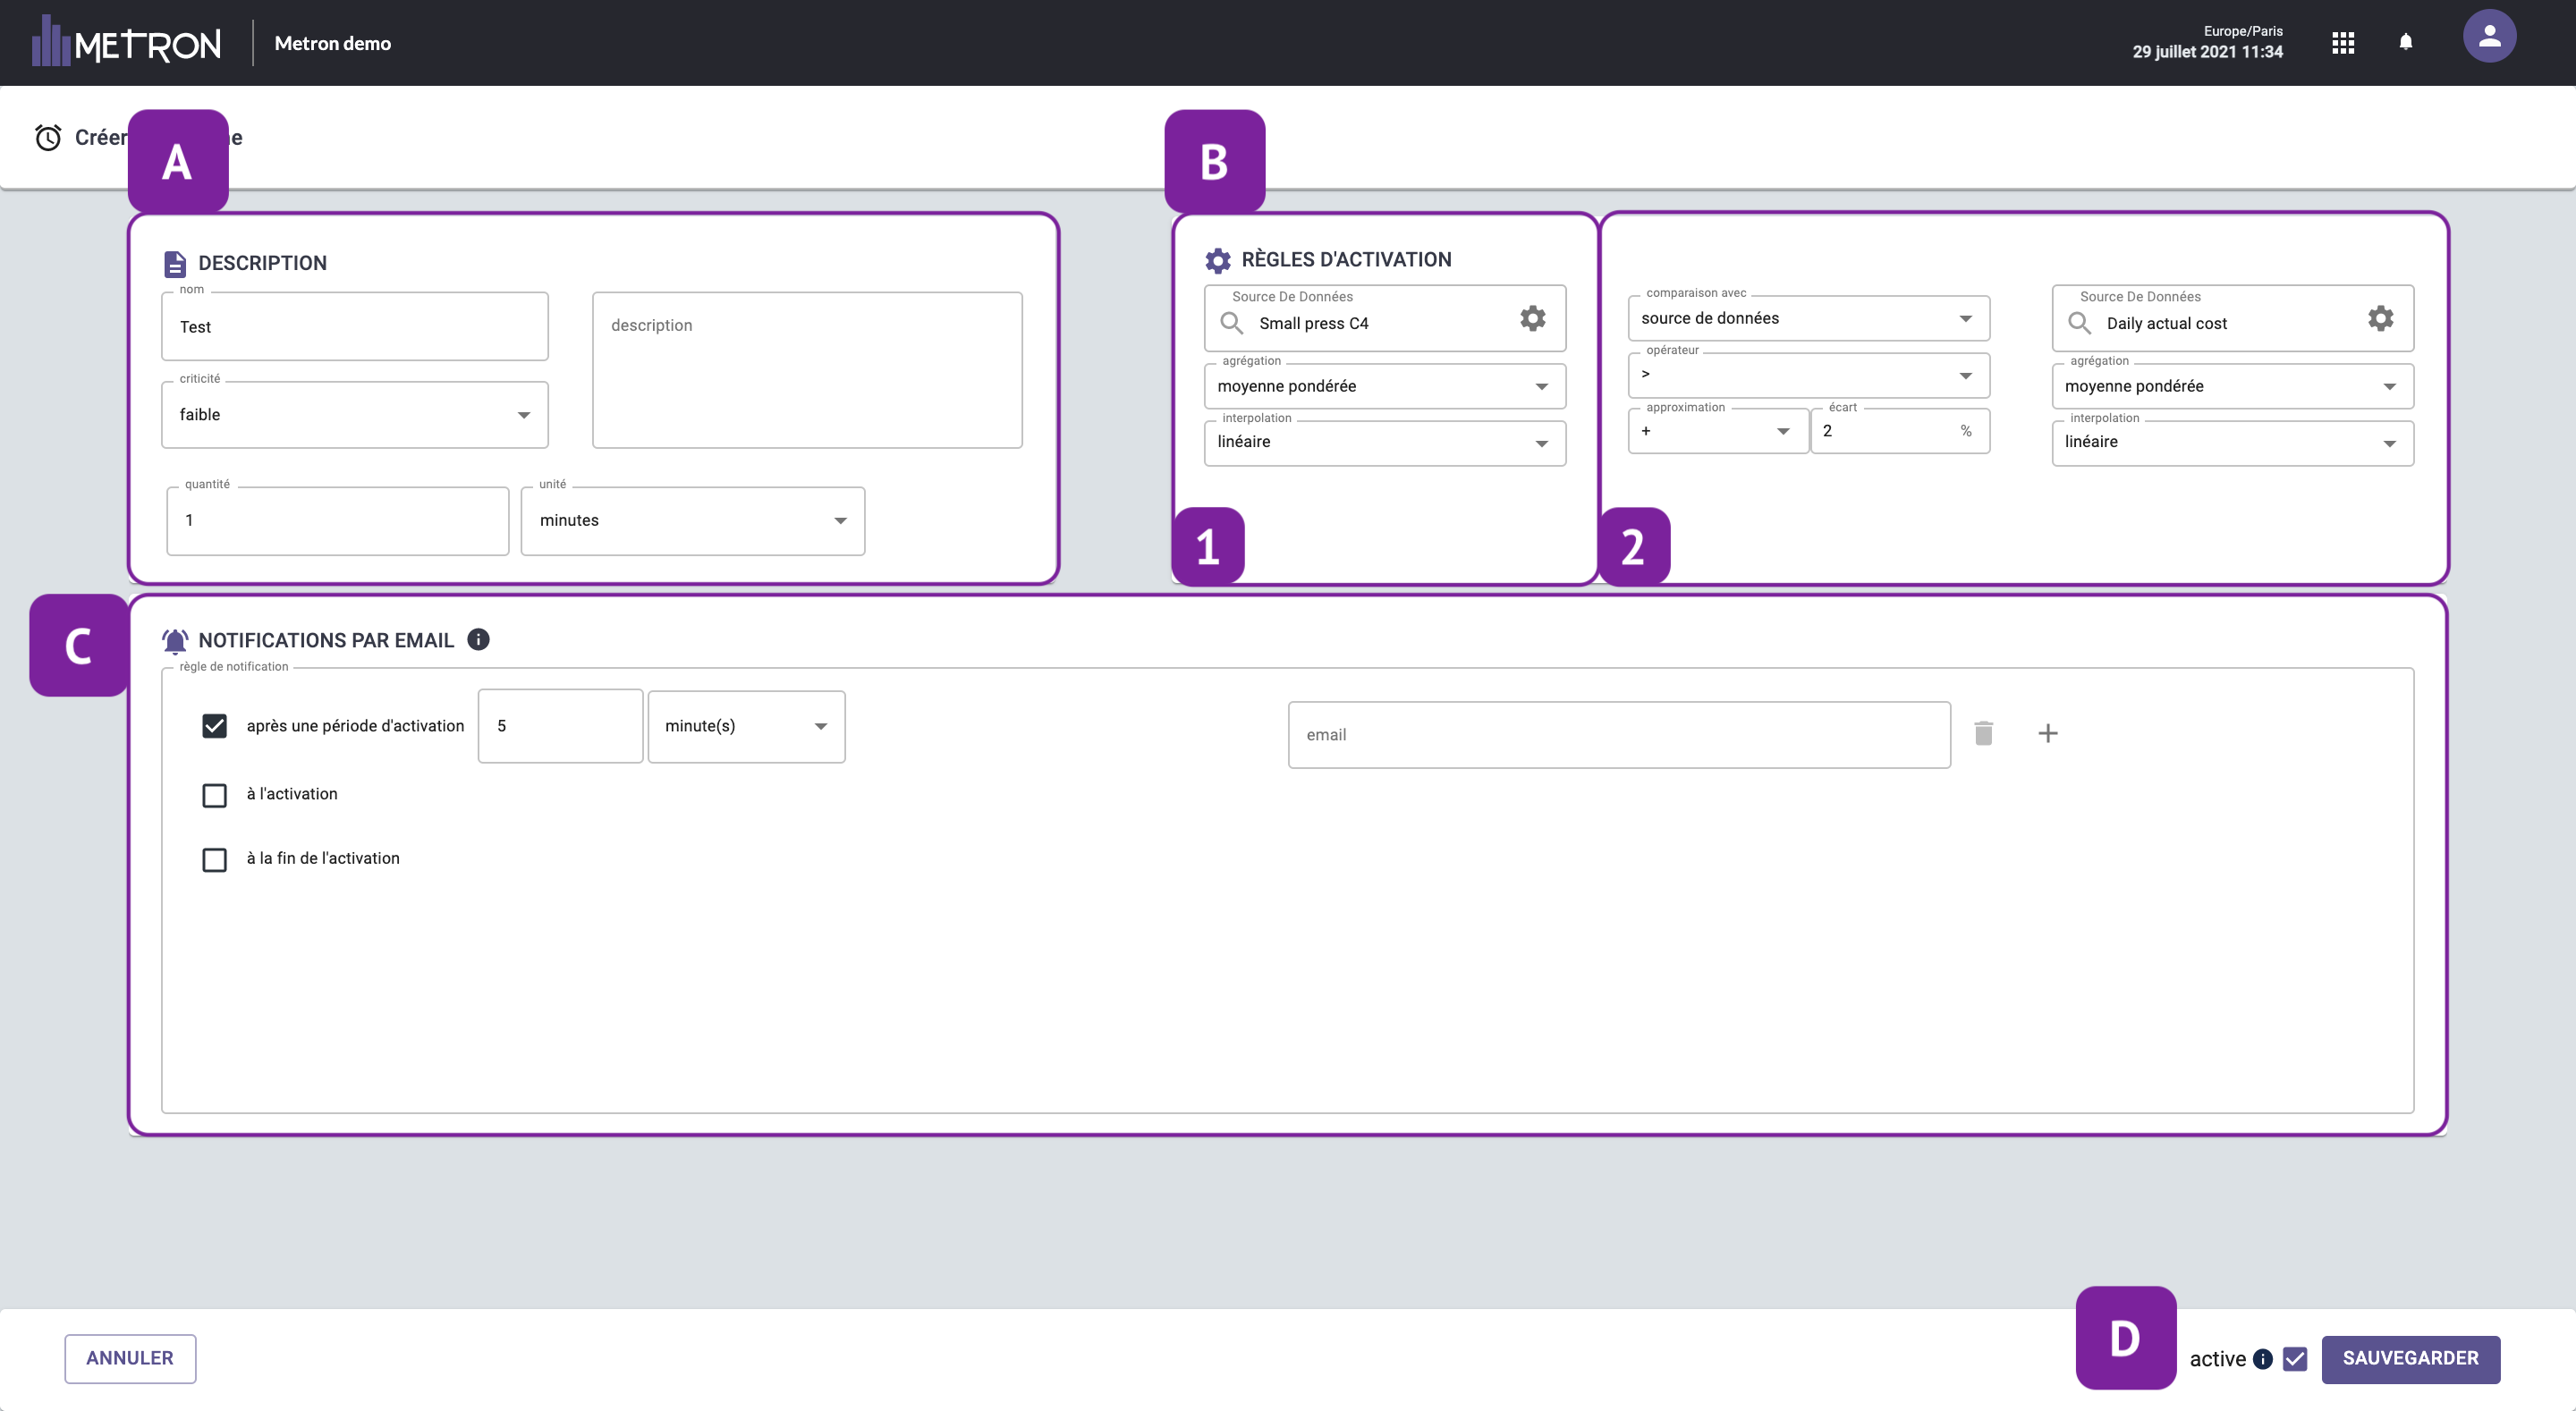Image resolution: width=2576 pixels, height=1411 pixels.
Task: Expand the unité dropdown set to minutes
Action: 692,521
